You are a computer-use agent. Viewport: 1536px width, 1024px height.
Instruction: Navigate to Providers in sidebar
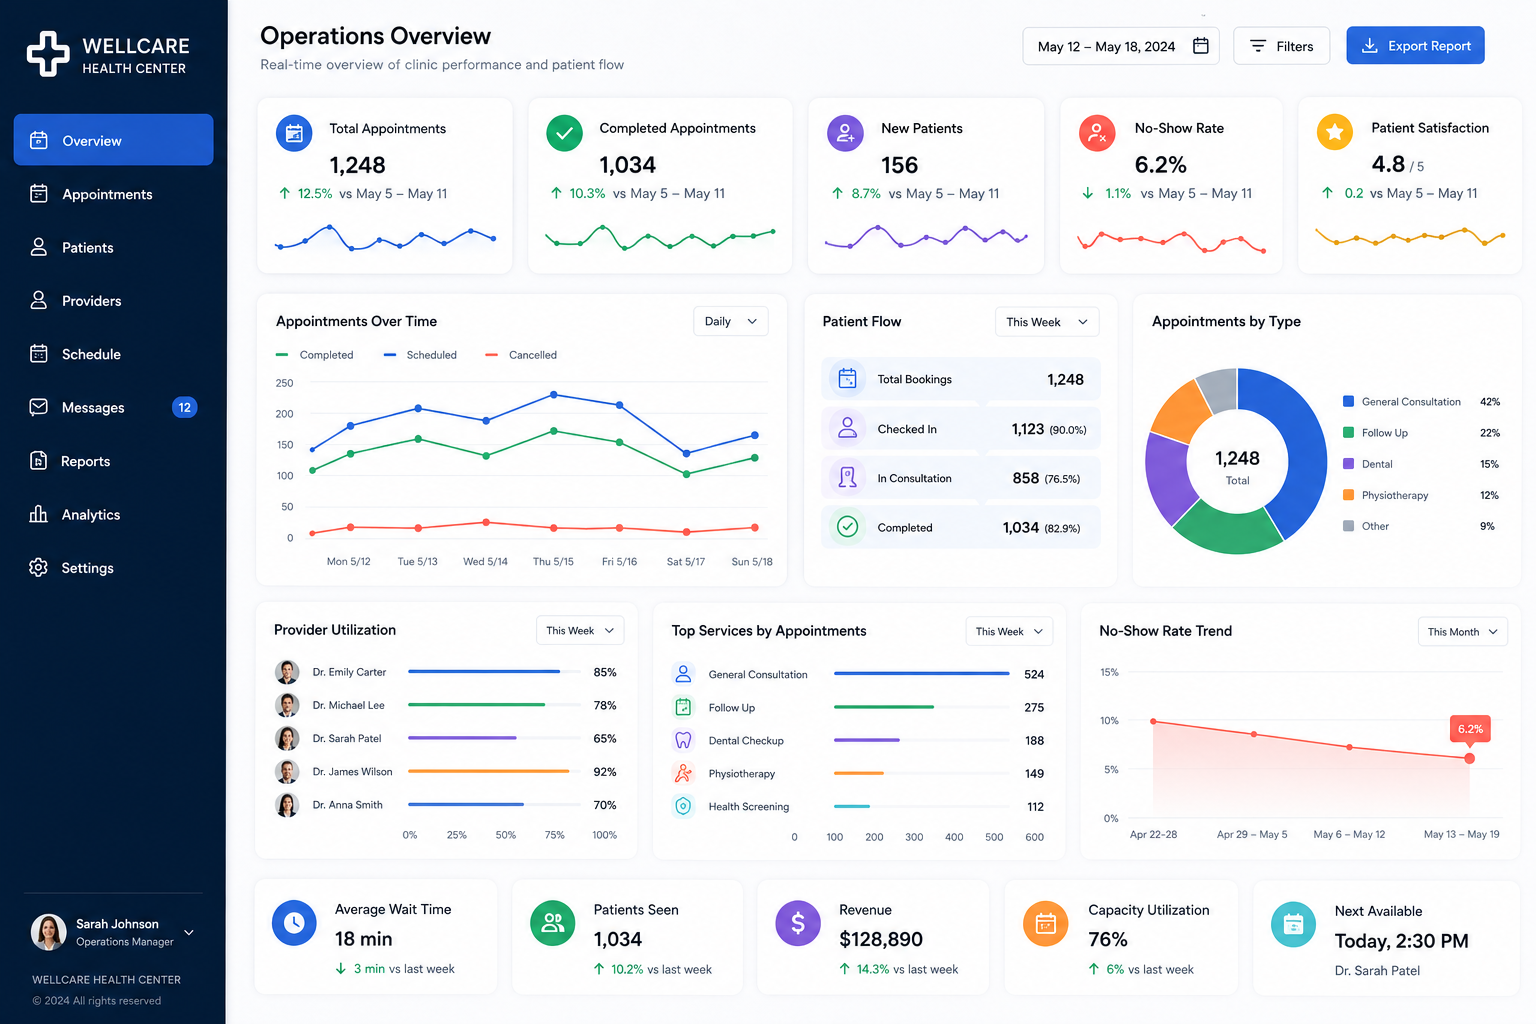[x=113, y=300]
